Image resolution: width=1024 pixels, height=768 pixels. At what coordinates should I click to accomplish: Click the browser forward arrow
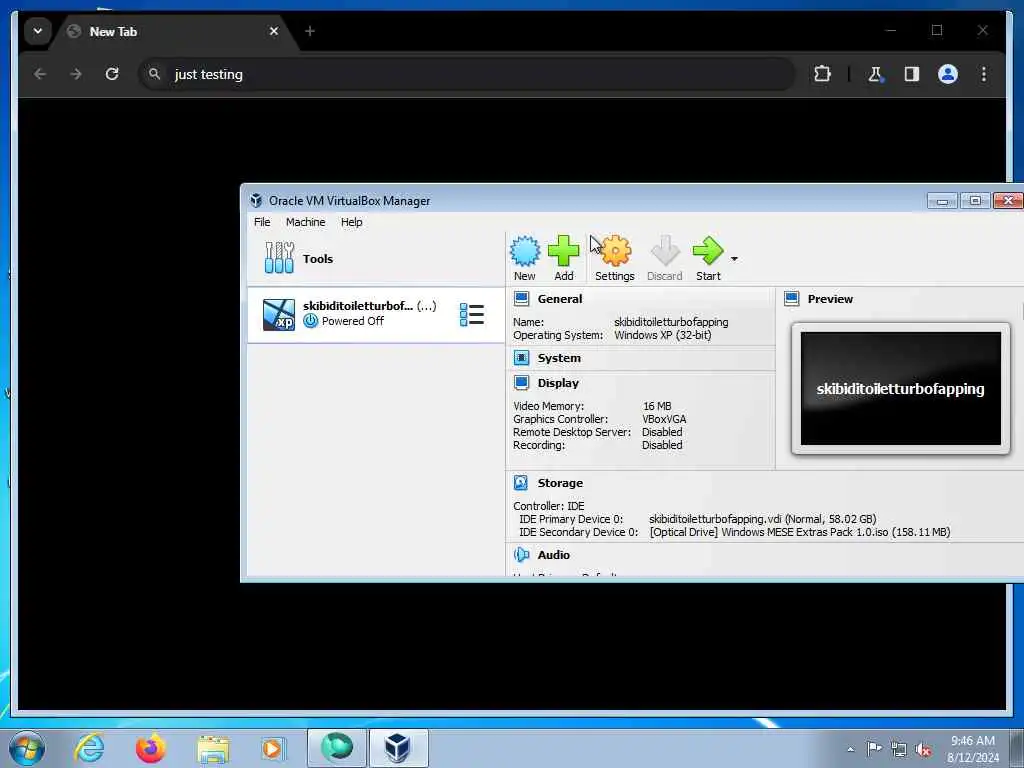[76, 74]
